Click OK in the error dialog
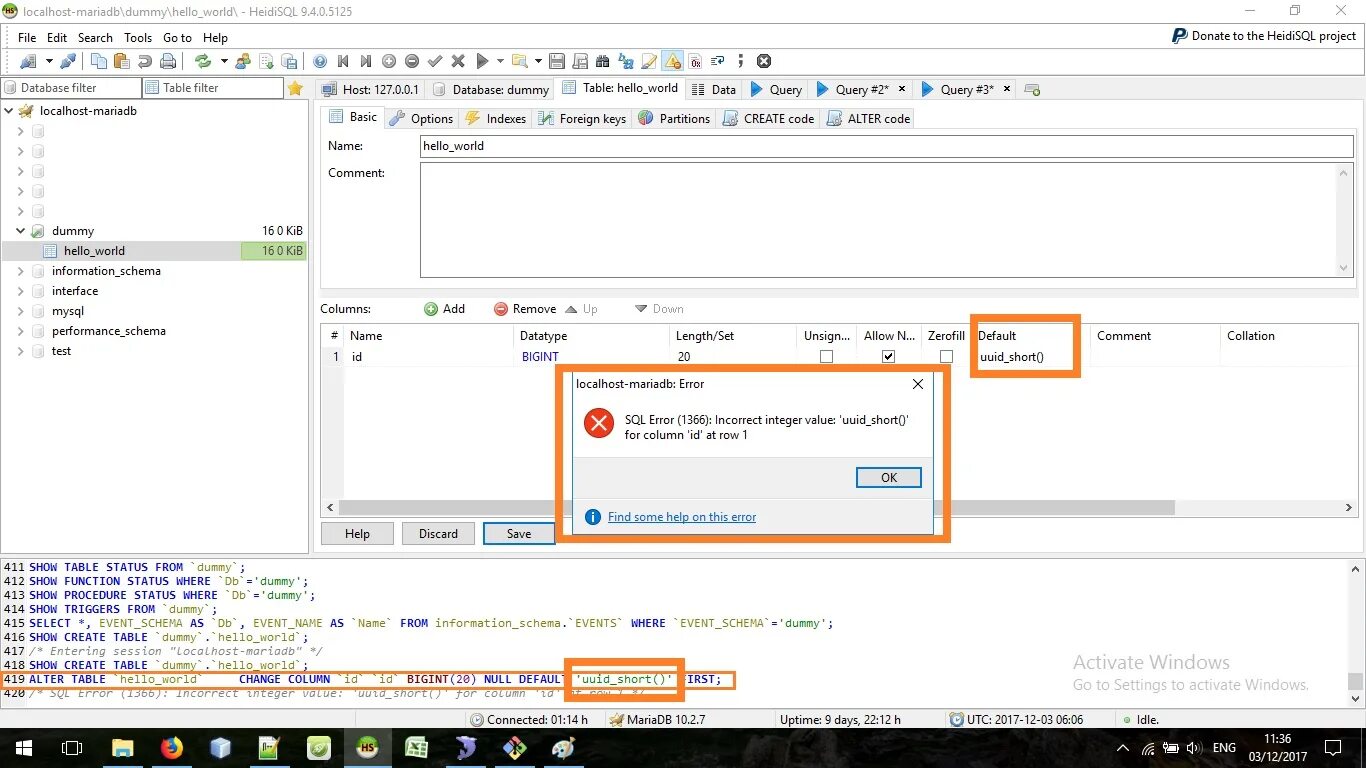The image size is (1366, 768). coord(888,478)
